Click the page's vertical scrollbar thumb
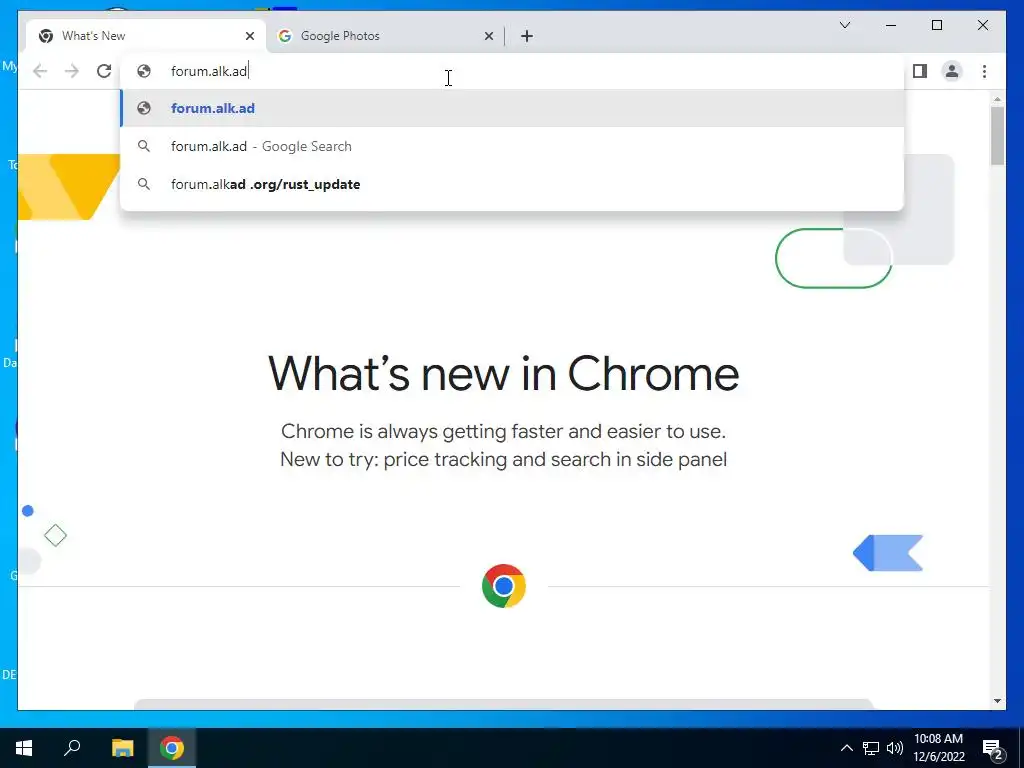This screenshot has width=1024, height=768. [x=997, y=135]
